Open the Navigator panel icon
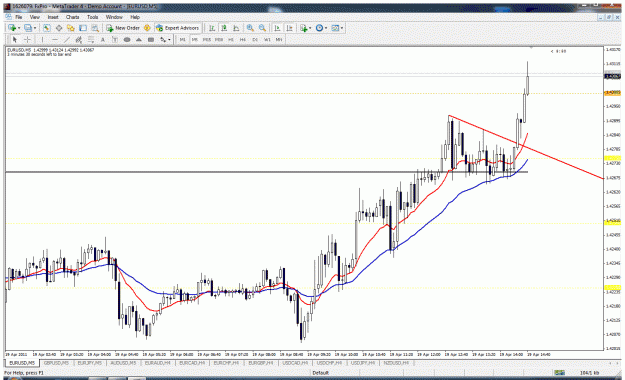 71,28
